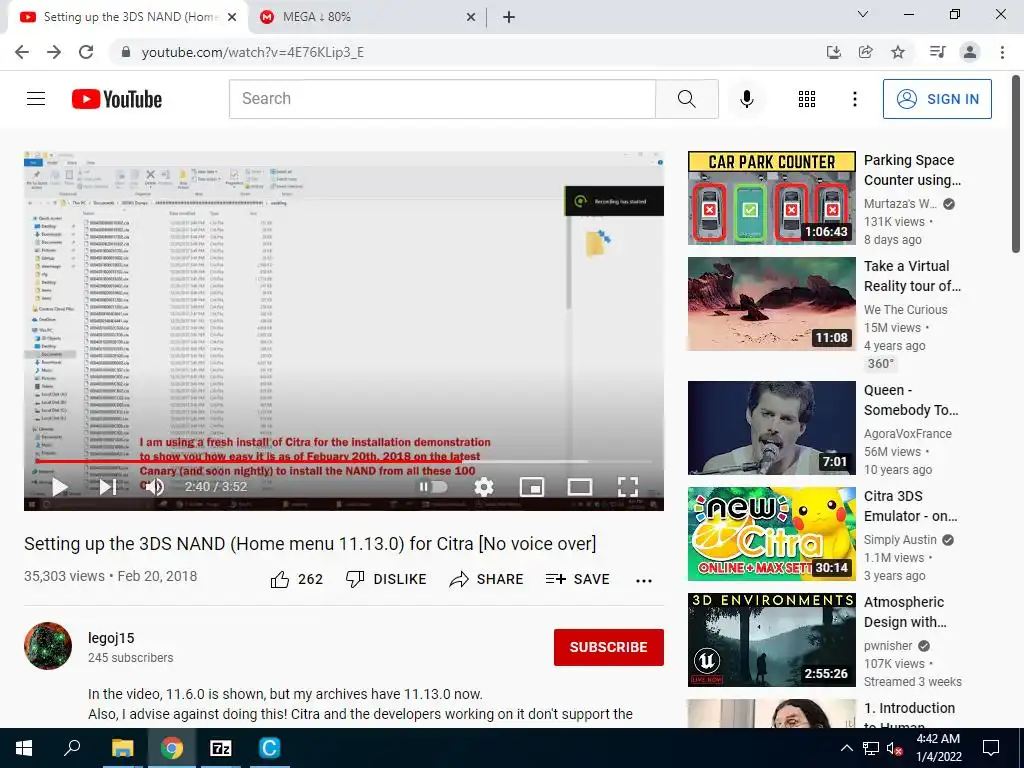The height and width of the screenshot is (768, 1024).
Task: Open Murtaza's Workshop channel name
Action: point(901,204)
